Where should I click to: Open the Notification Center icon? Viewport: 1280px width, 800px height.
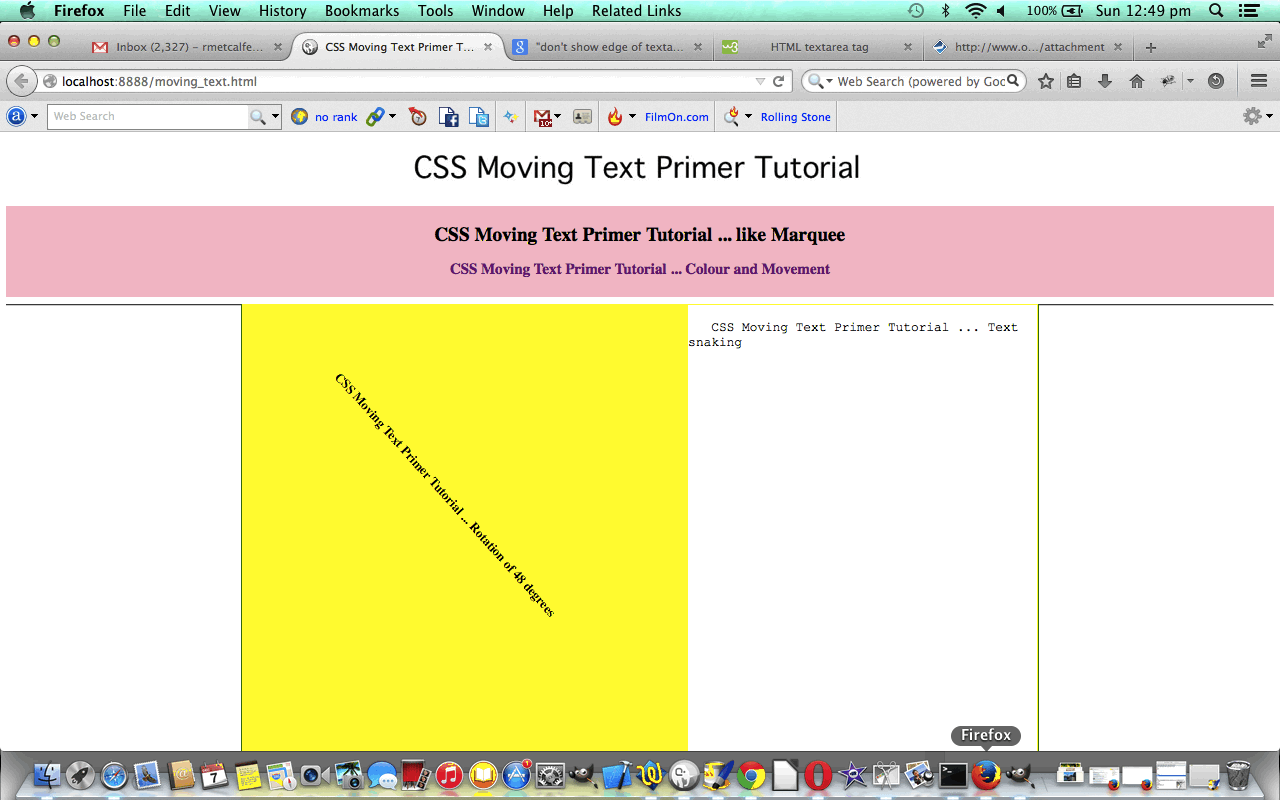click(1248, 11)
